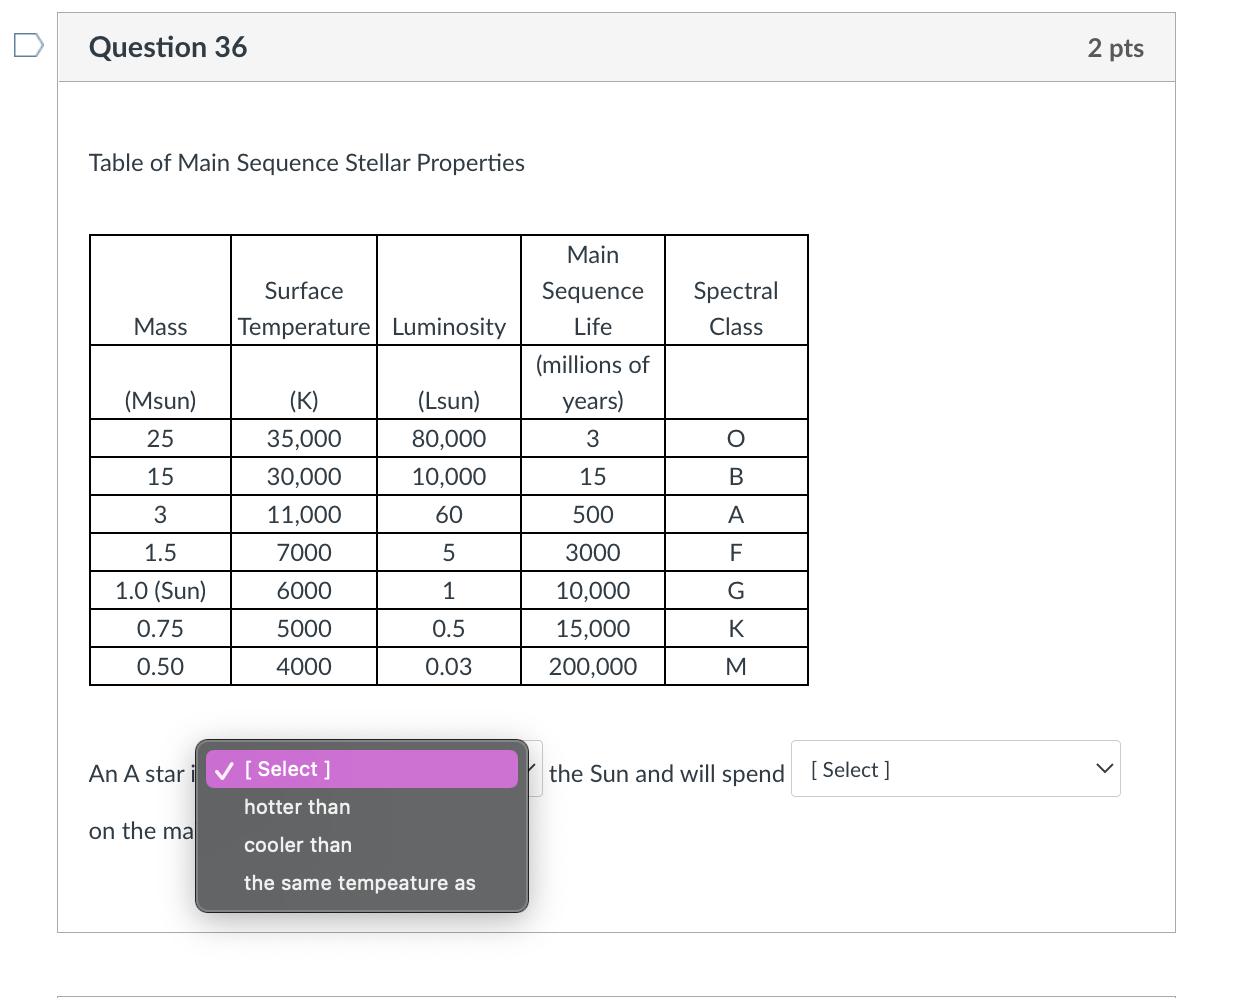Click the 200,000 lifetime value cell

(x=592, y=666)
